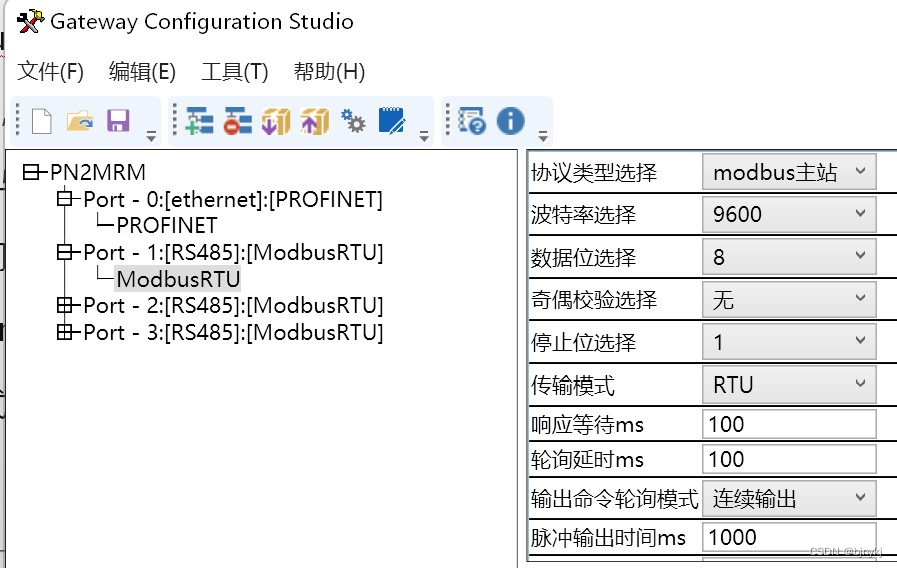Click the 波特率选择 label
The height and width of the screenshot is (568, 897).
point(584,215)
